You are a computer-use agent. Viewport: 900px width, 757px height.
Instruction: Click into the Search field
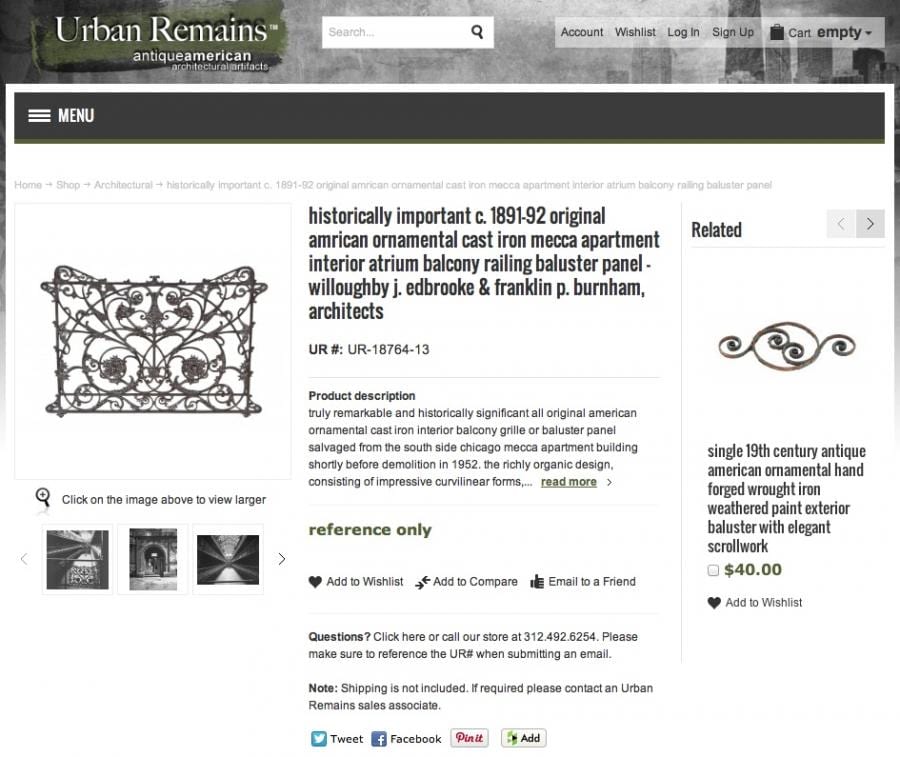396,32
